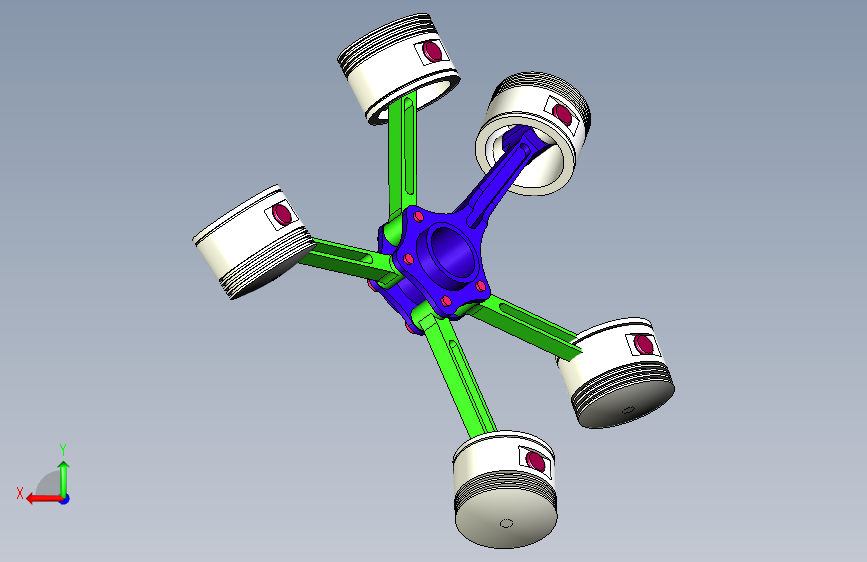Select the magenta wrist pin on the far-right piston
The image size is (867, 562).
644,344
